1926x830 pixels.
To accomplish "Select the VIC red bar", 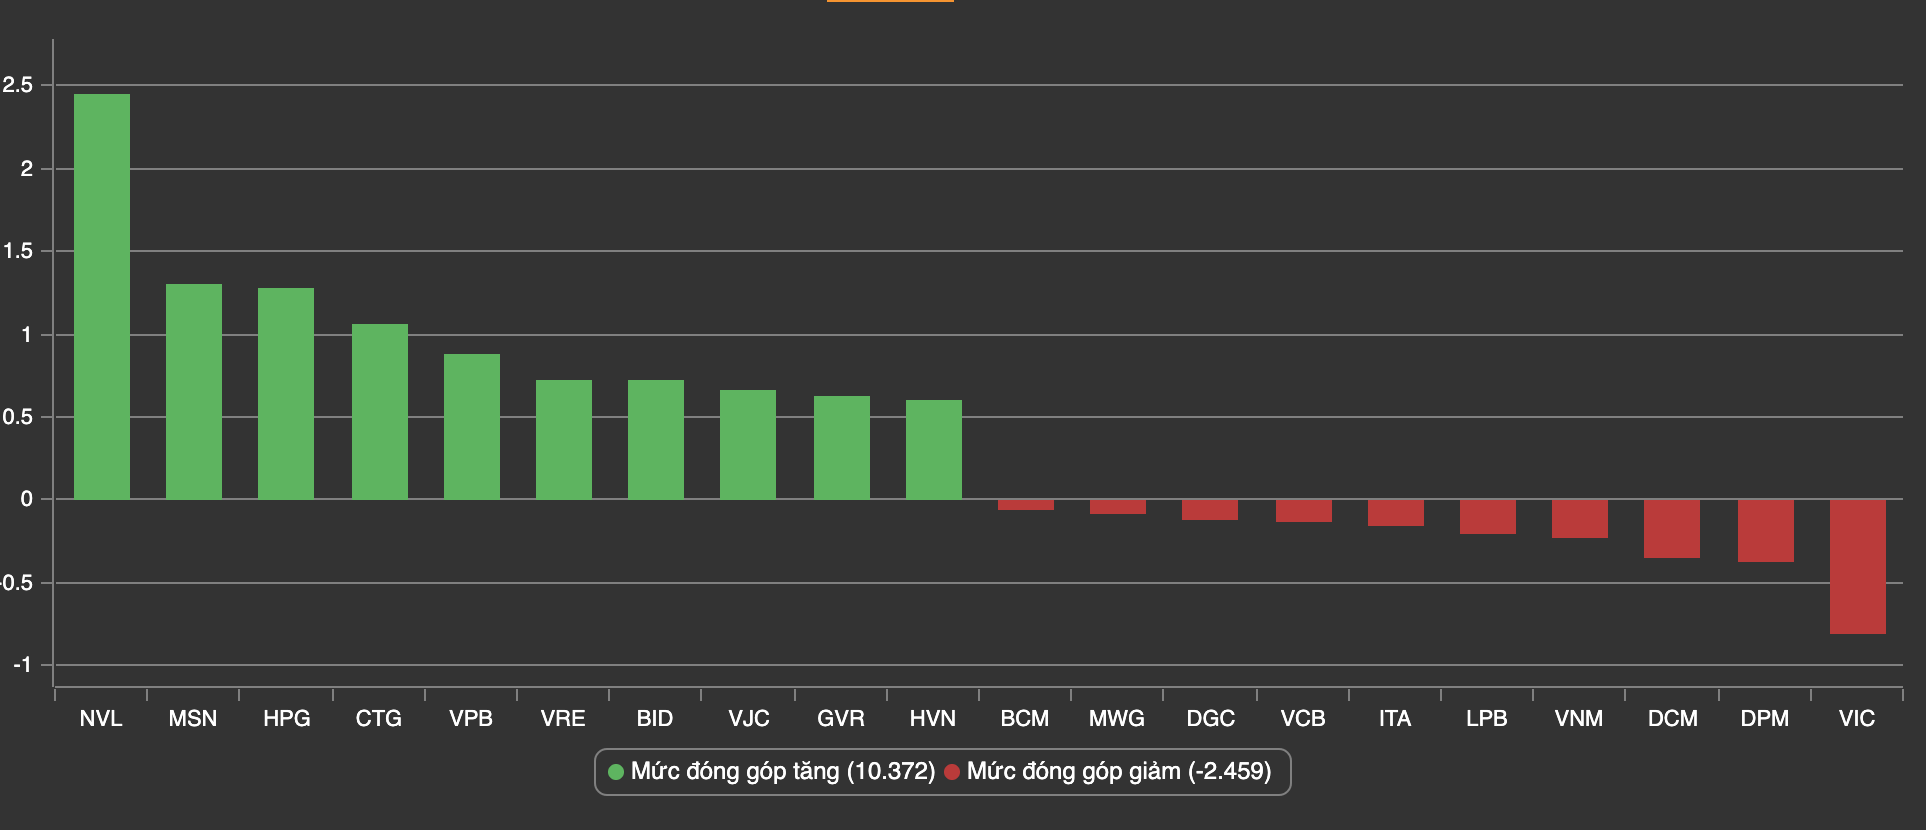I will pyautogui.click(x=1858, y=567).
